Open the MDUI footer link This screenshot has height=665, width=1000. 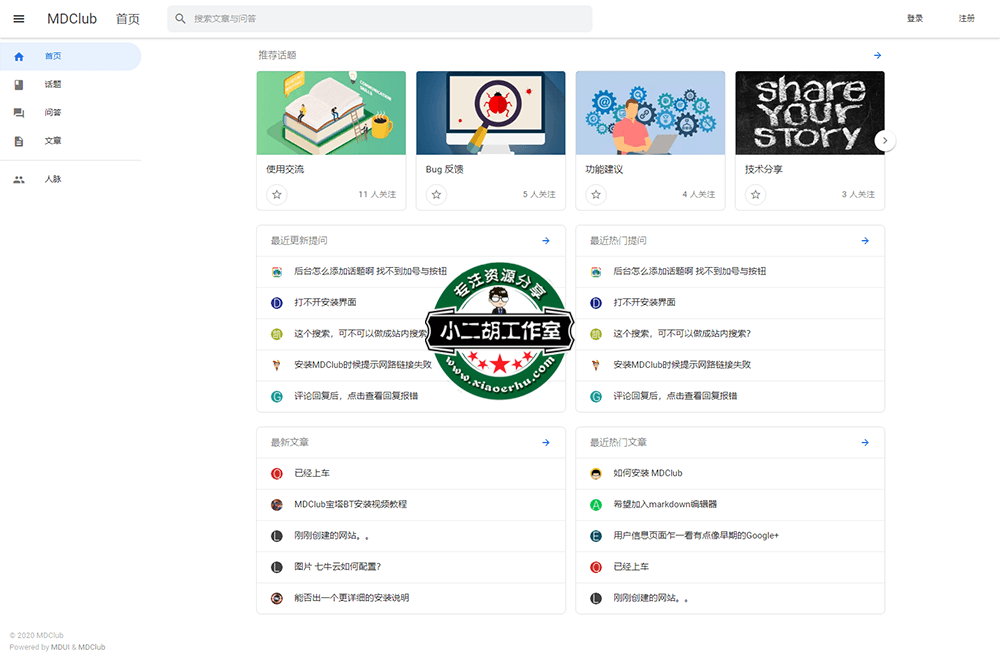(59, 646)
